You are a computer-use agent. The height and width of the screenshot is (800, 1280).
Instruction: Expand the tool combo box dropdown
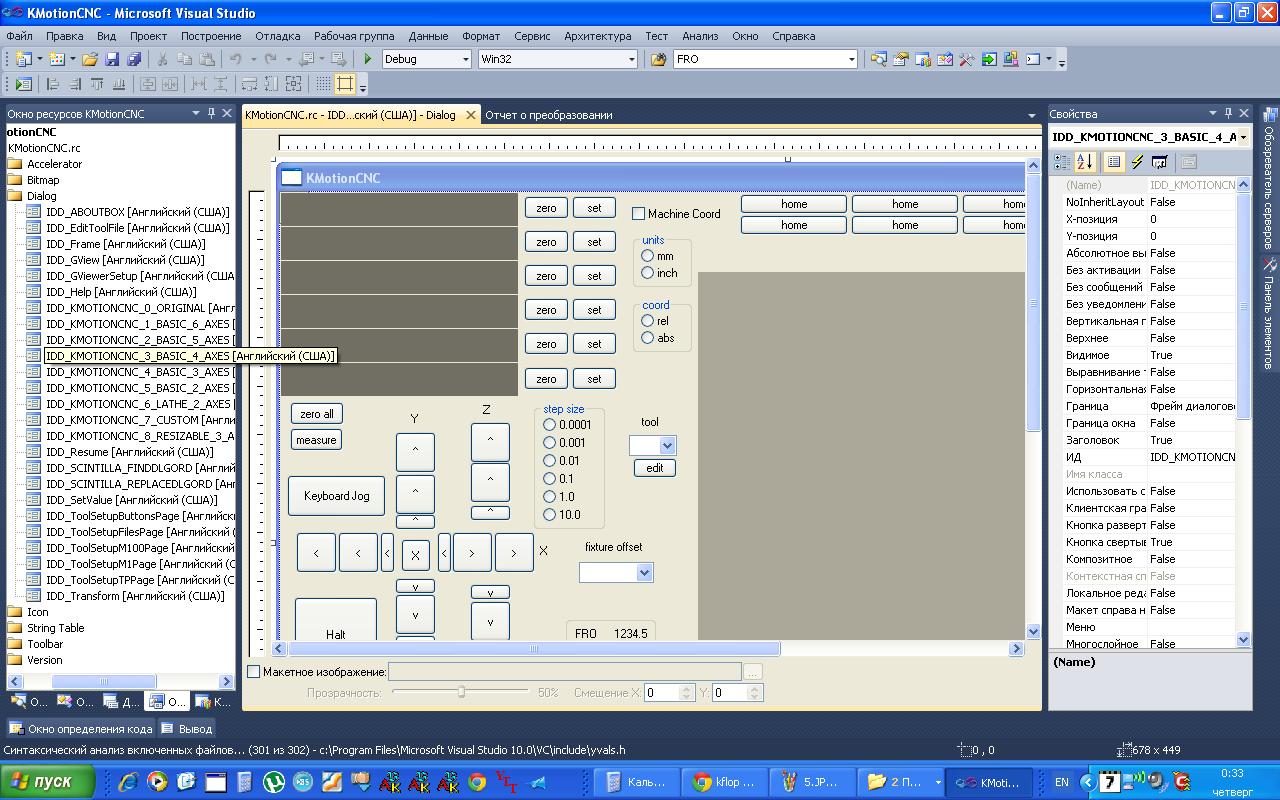point(667,445)
